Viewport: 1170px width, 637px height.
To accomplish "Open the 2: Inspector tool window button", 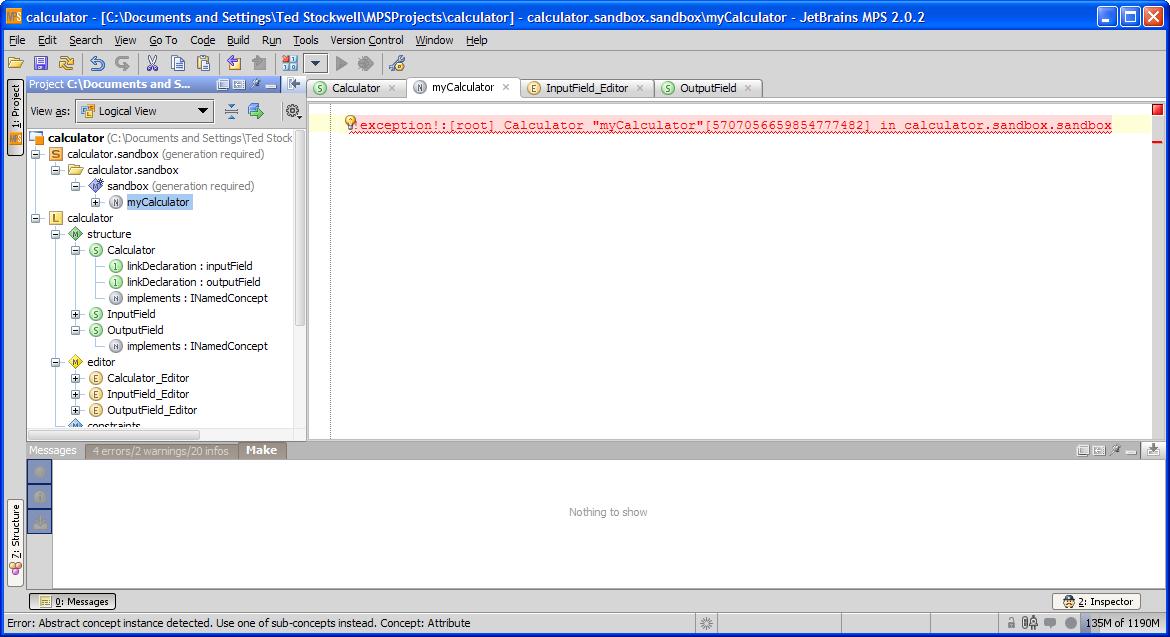I will 1096,601.
